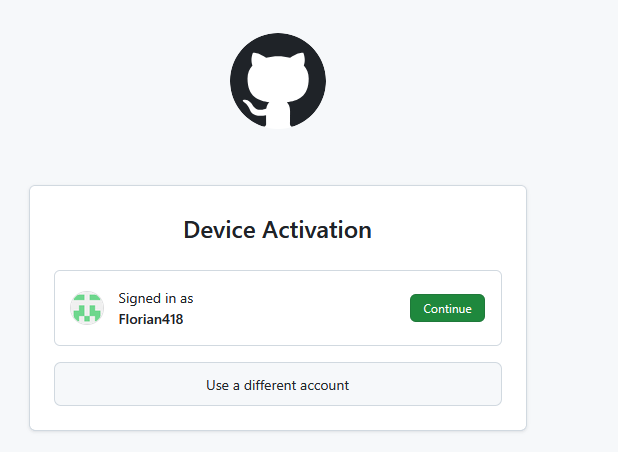Select Use a different account
This screenshot has width=618, height=452.
coord(277,384)
